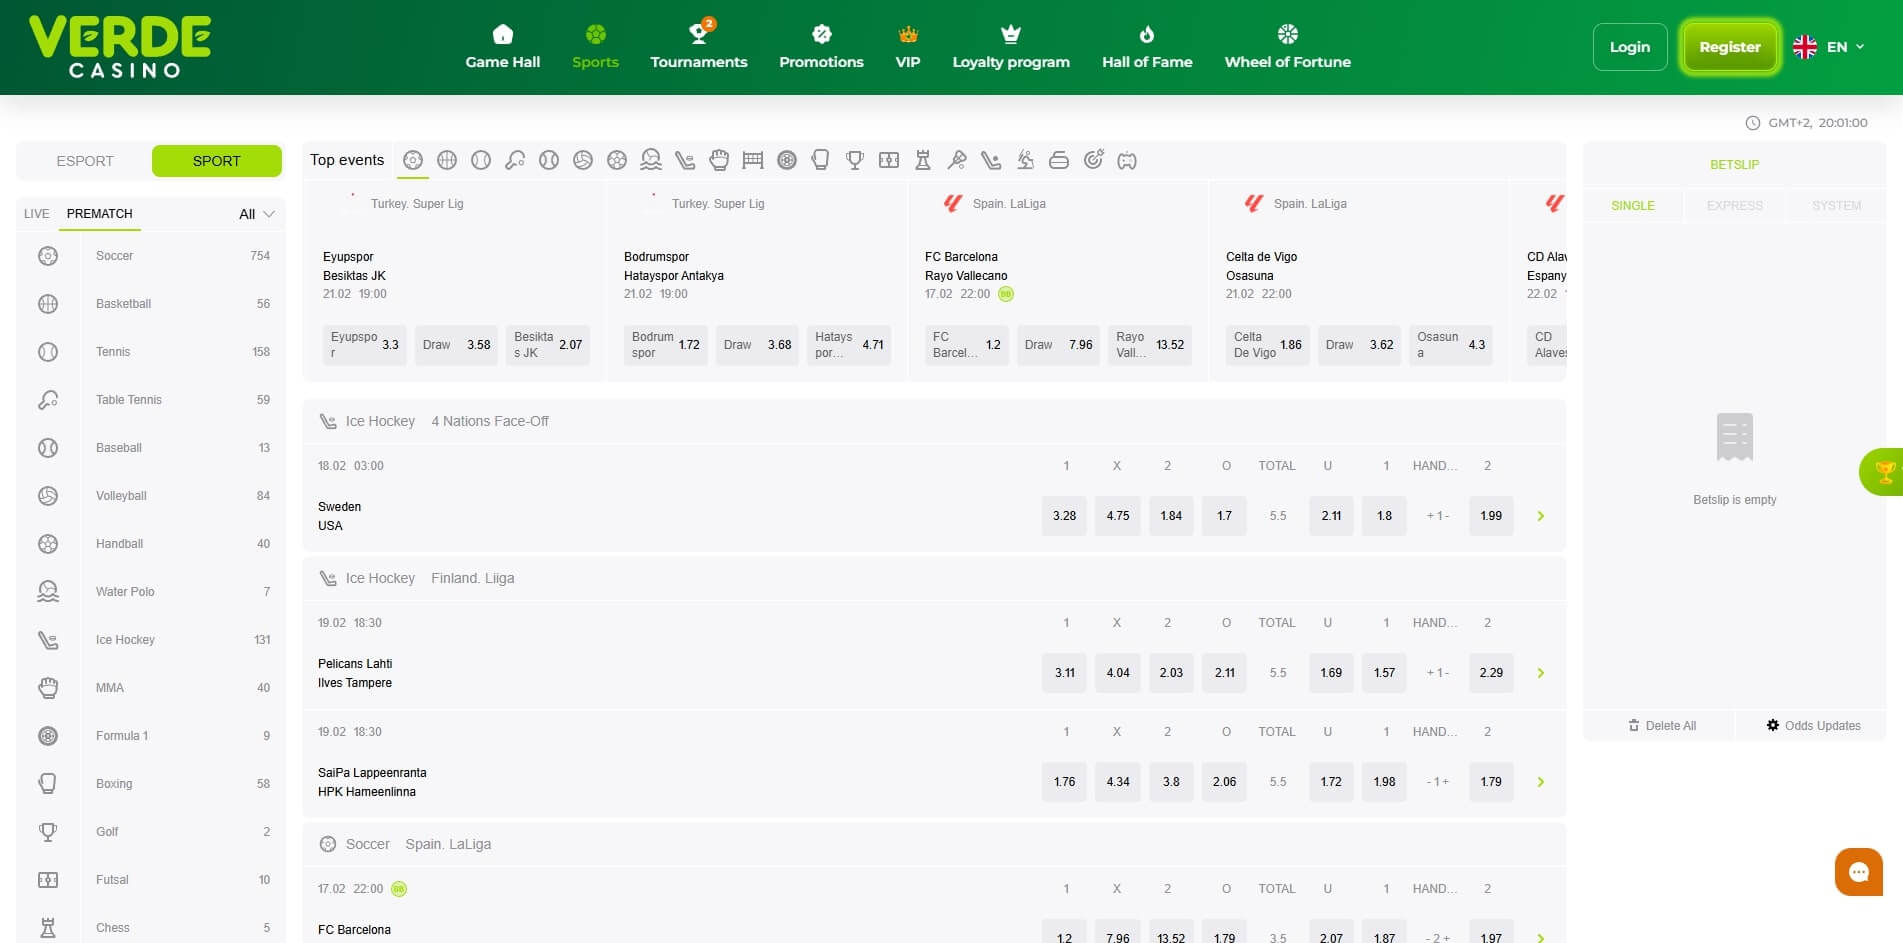Select the Formula 1 icon in sidebar

coord(47,736)
